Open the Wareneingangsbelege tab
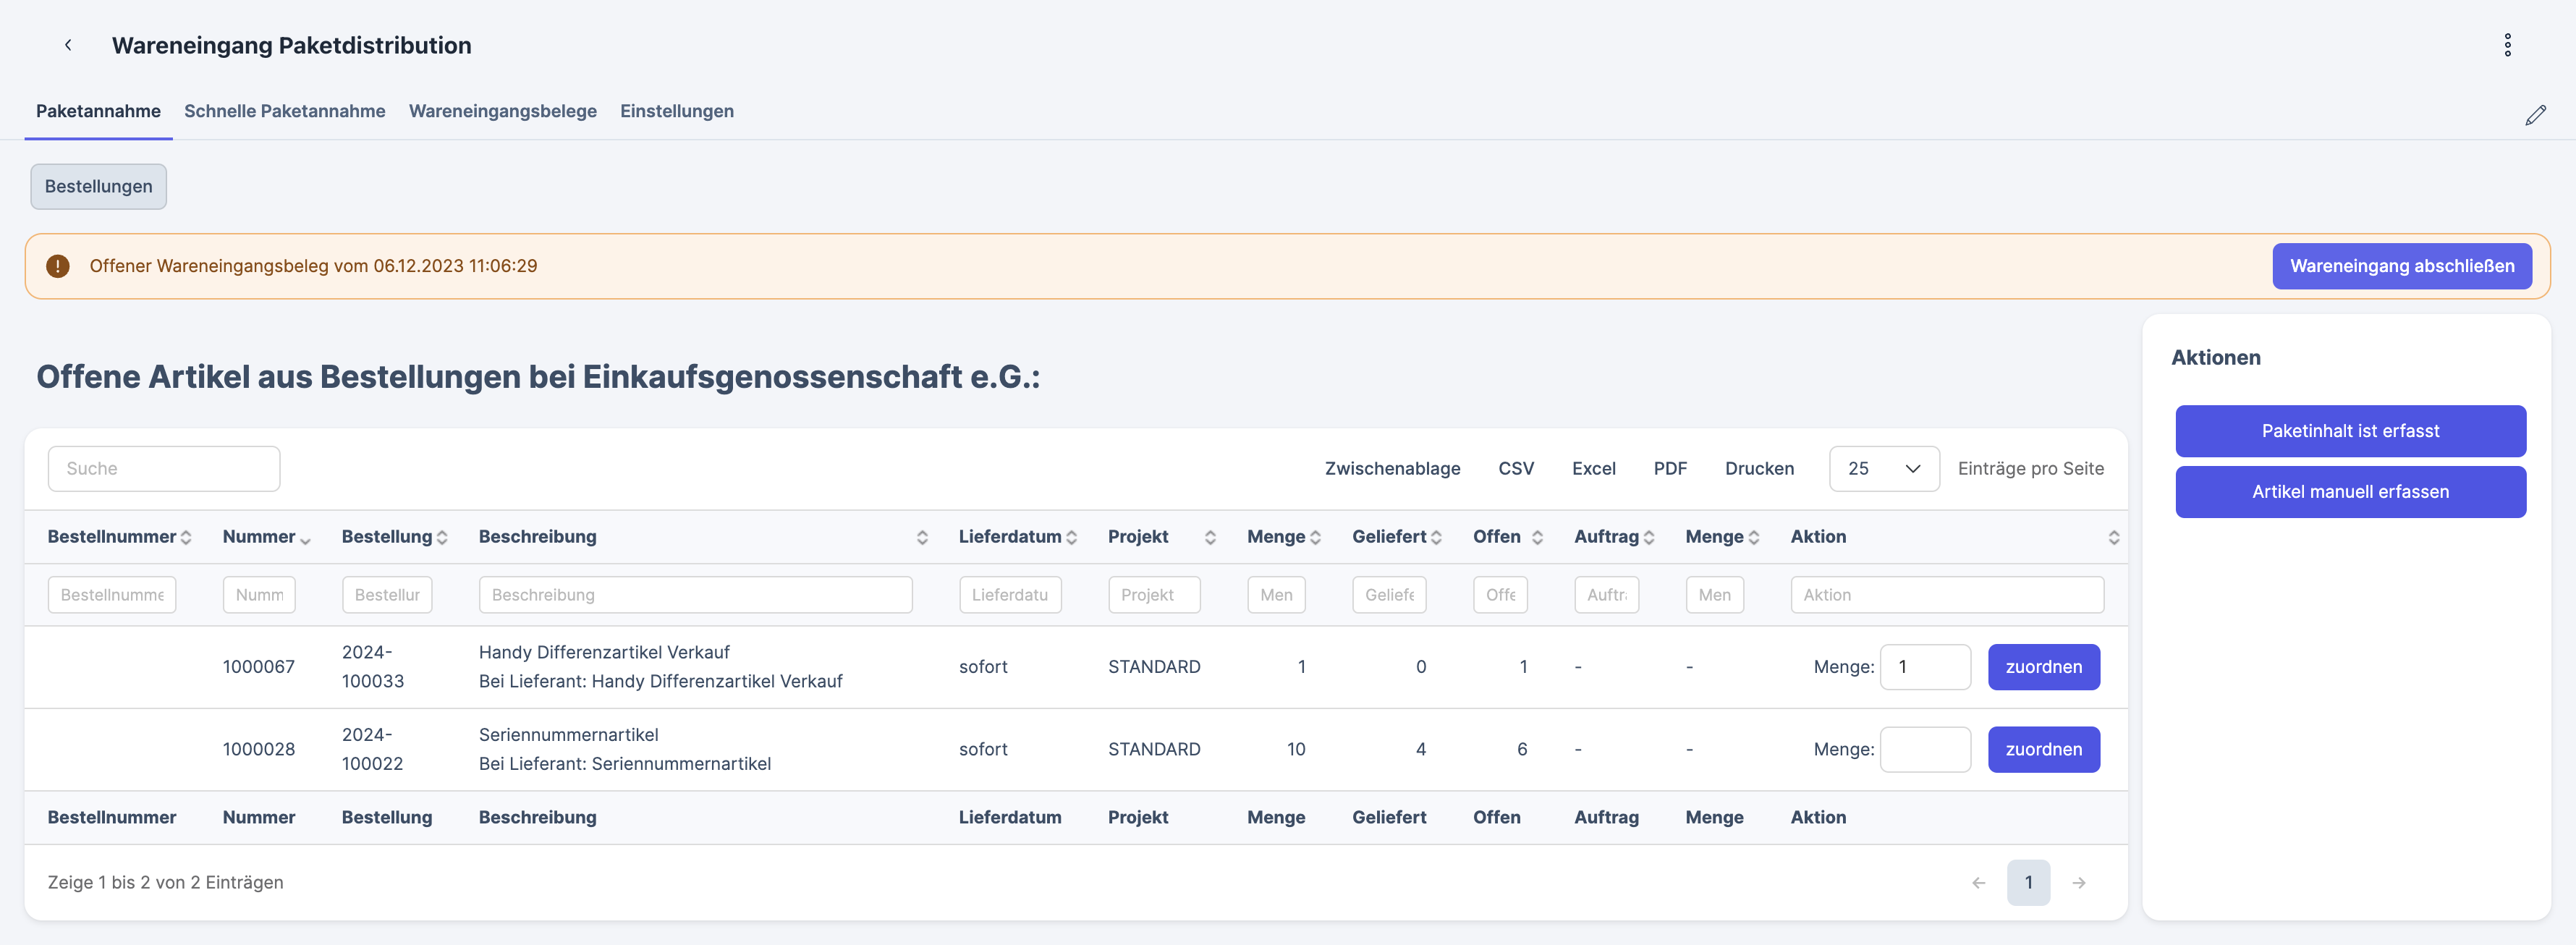The width and height of the screenshot is (2576, 945). [x=502, y=111]
